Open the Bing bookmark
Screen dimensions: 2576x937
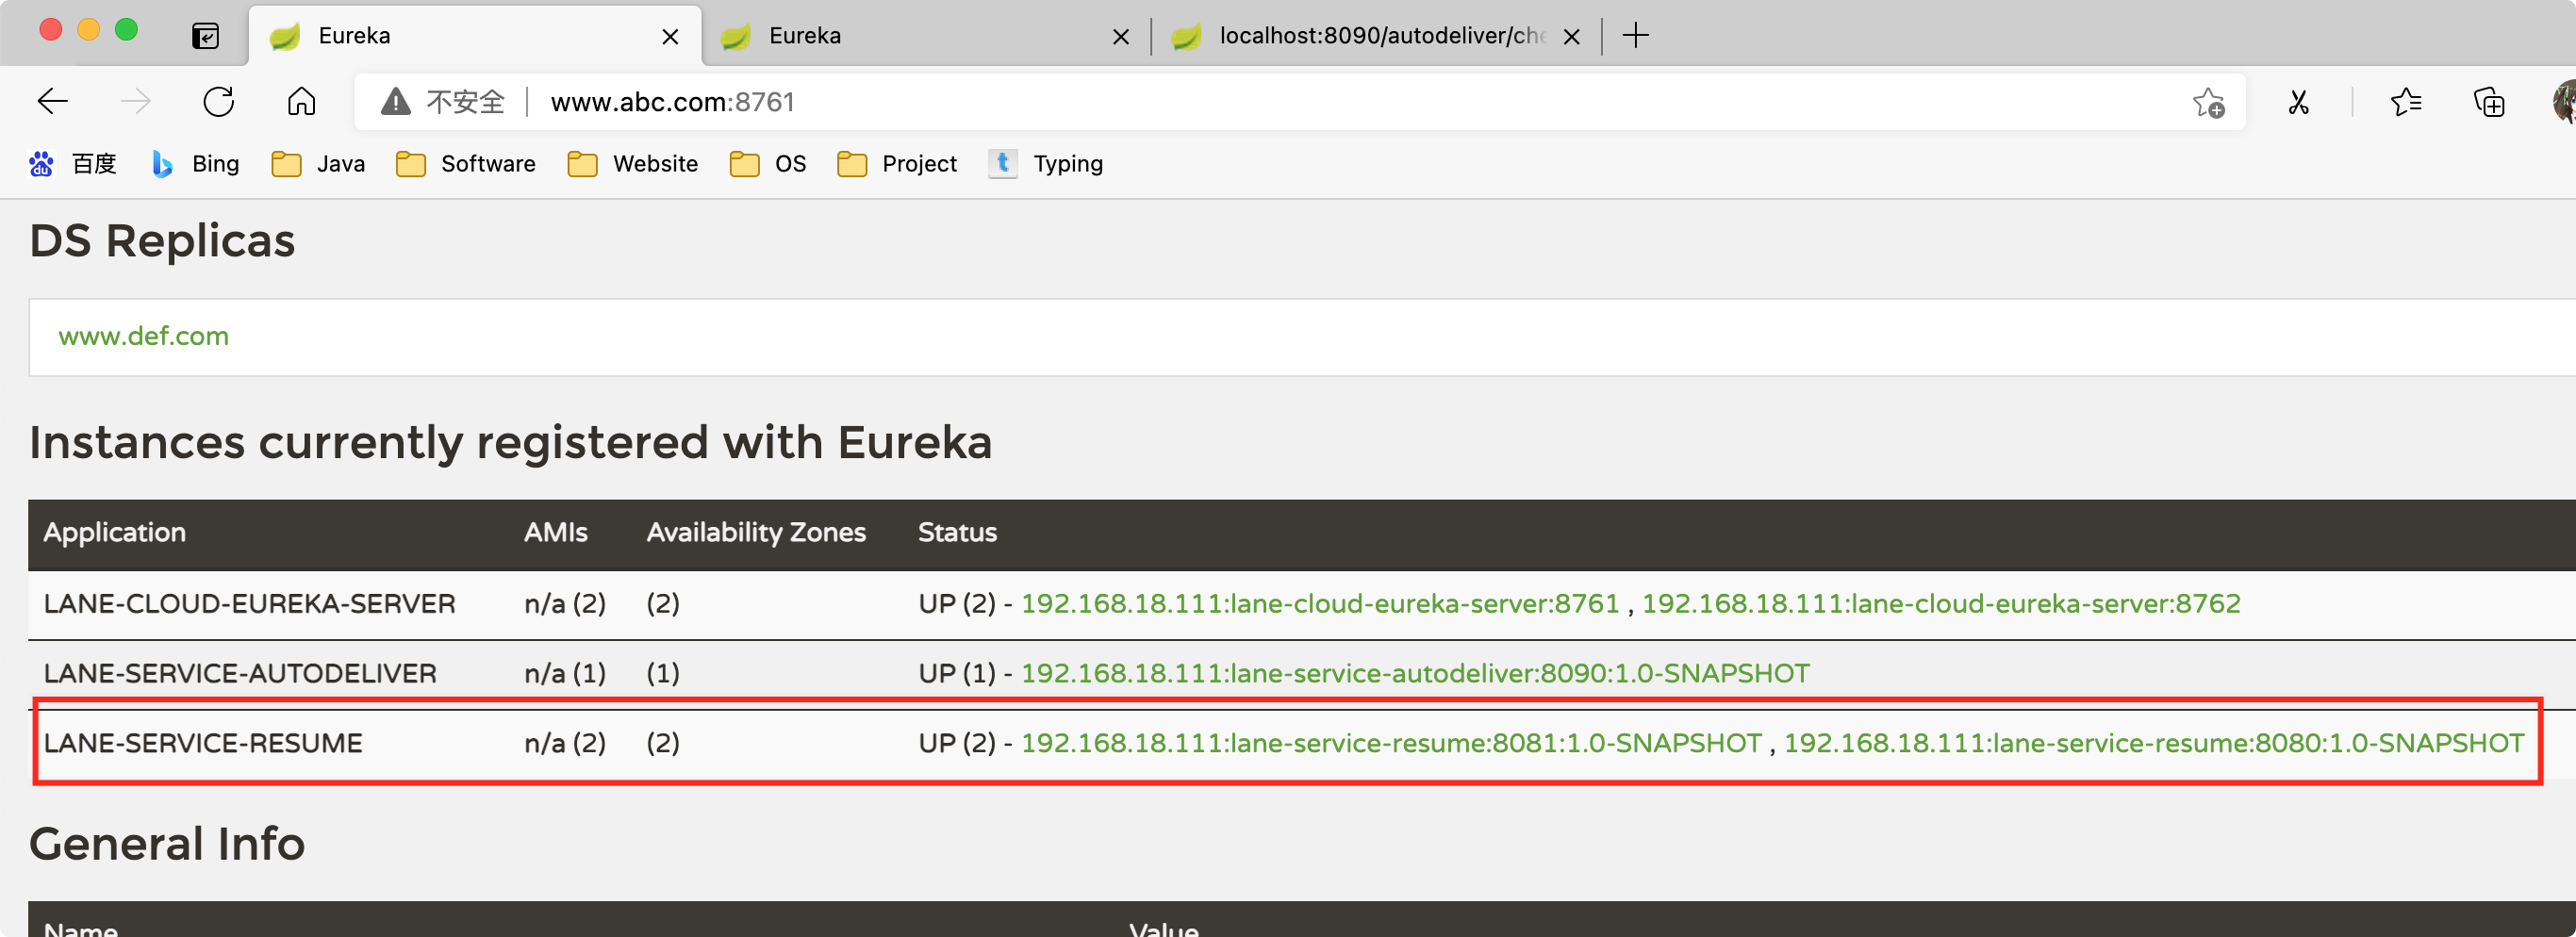click(195, 163)
